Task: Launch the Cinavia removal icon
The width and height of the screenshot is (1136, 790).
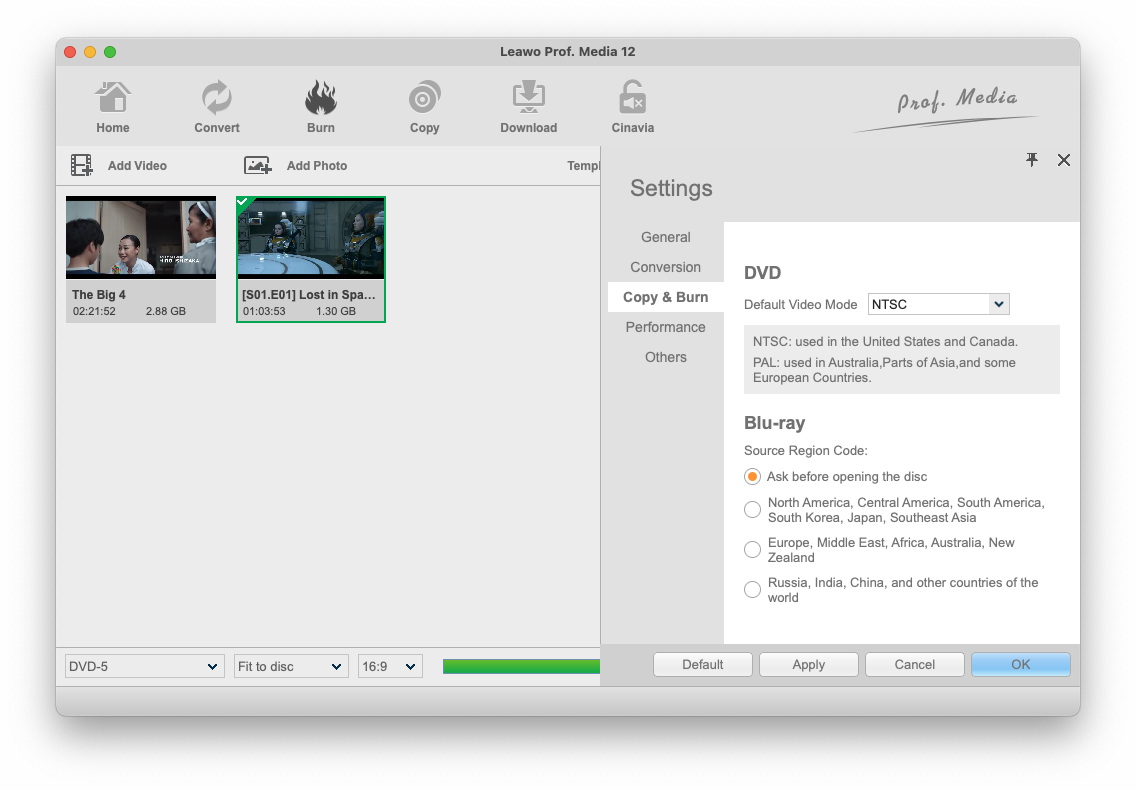Action: pyautogui.click(x=632, y=99)
